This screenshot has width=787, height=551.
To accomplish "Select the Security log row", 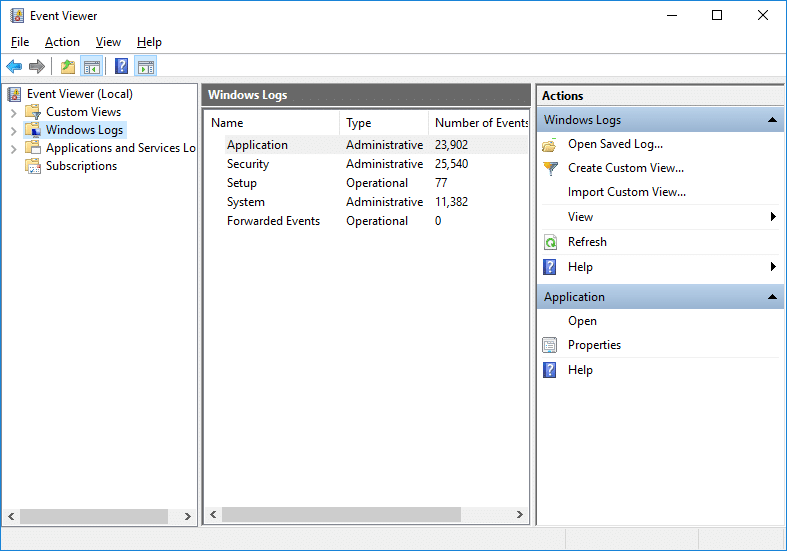I will (x=248, y=164).
